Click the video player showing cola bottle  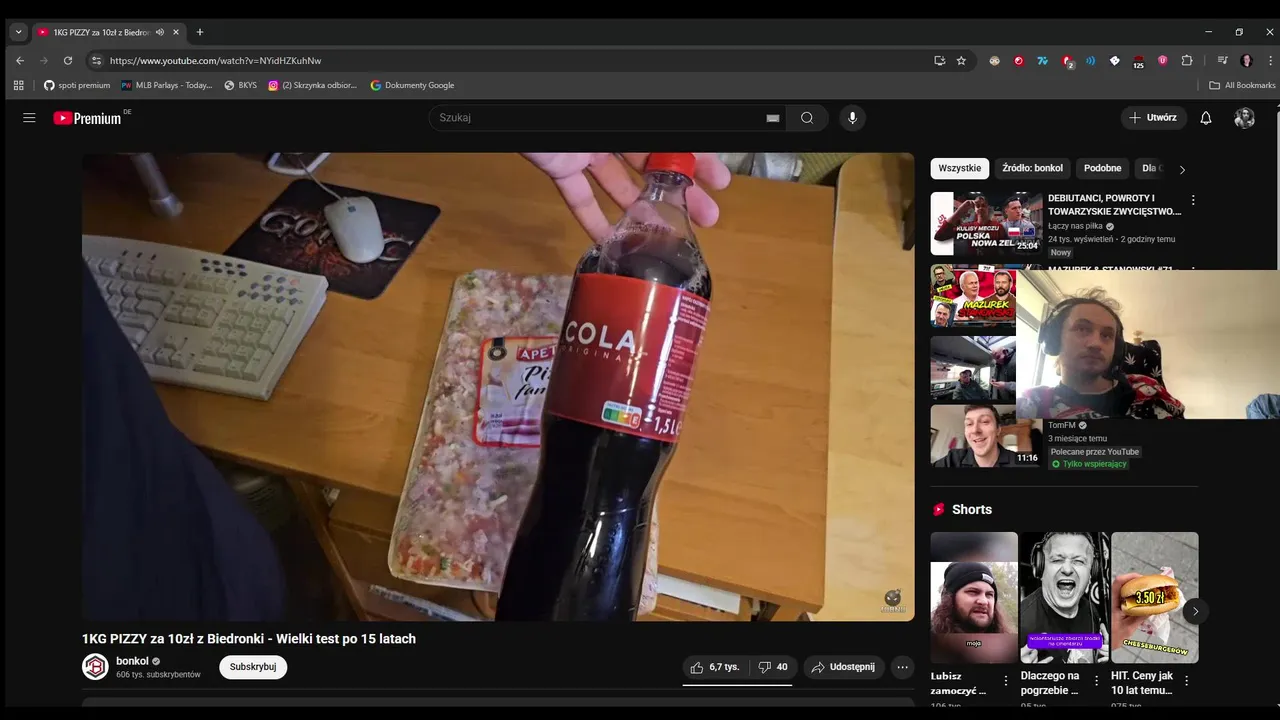tap(498, 387)
